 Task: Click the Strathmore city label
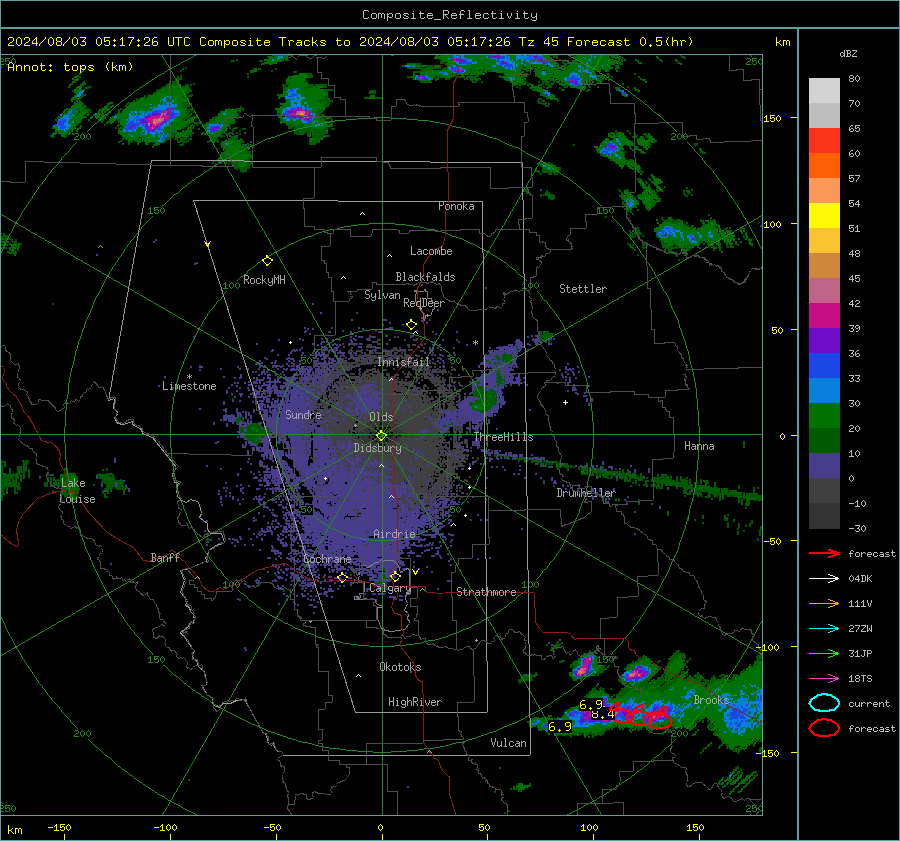(486, 592)
